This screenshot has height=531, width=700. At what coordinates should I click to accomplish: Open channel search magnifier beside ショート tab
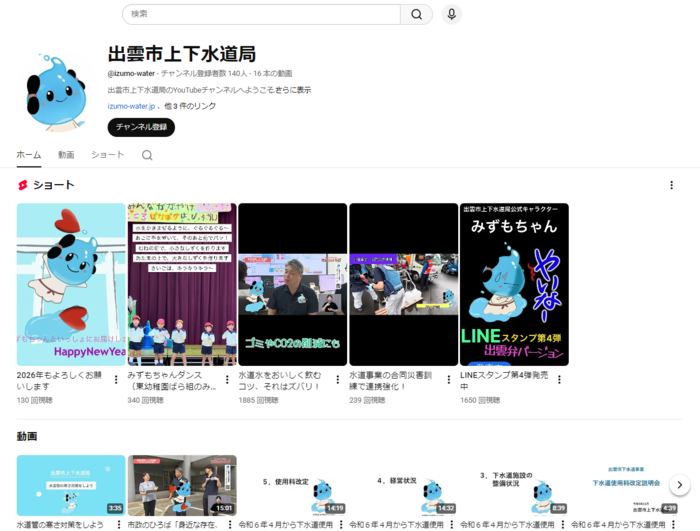[x=147, y=155]
